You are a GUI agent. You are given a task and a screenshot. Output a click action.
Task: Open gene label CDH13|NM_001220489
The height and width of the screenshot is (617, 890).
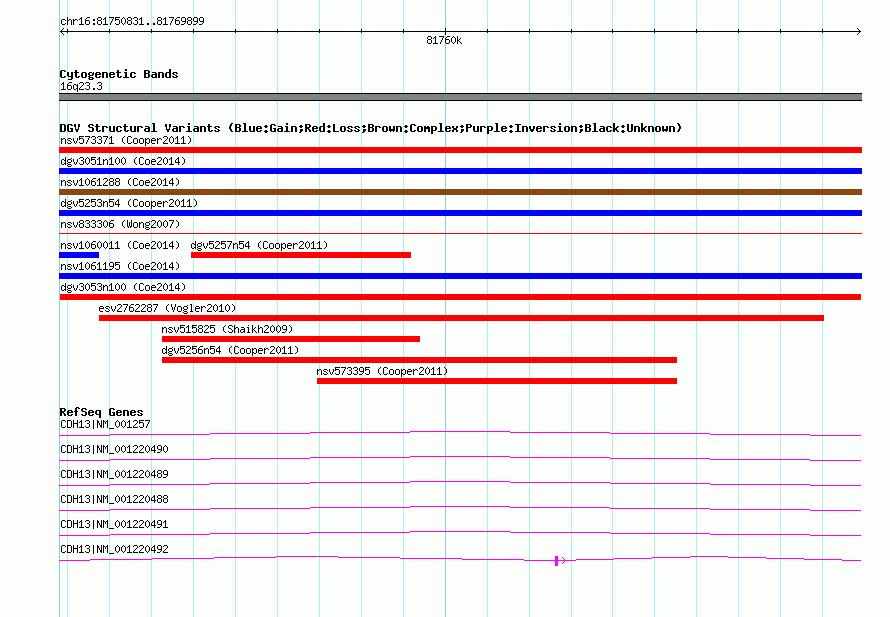(x=114, y=475)
